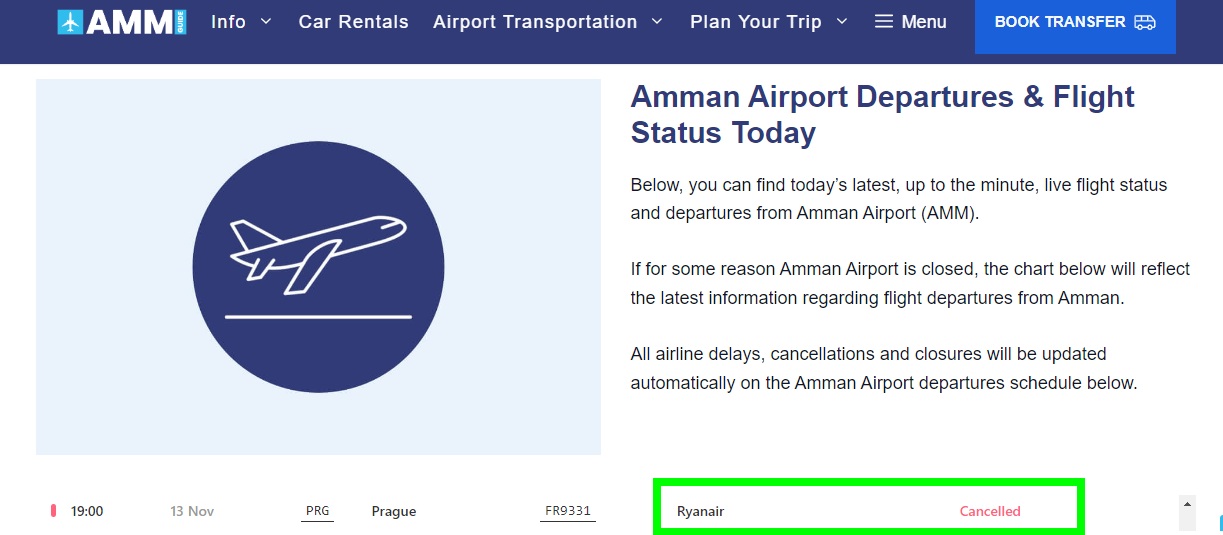Viewport: 1223px width, 535px height.
Task: Open the hamburger menu icon
Action: 884,21
